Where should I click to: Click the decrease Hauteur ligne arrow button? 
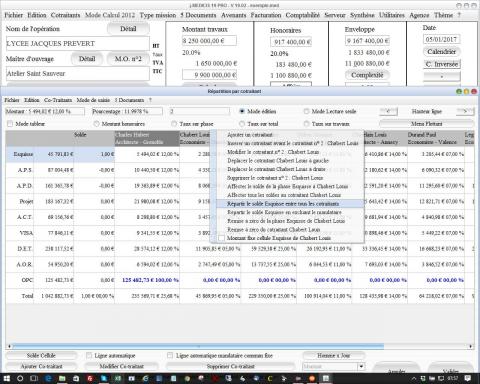(x=389, y=111)
